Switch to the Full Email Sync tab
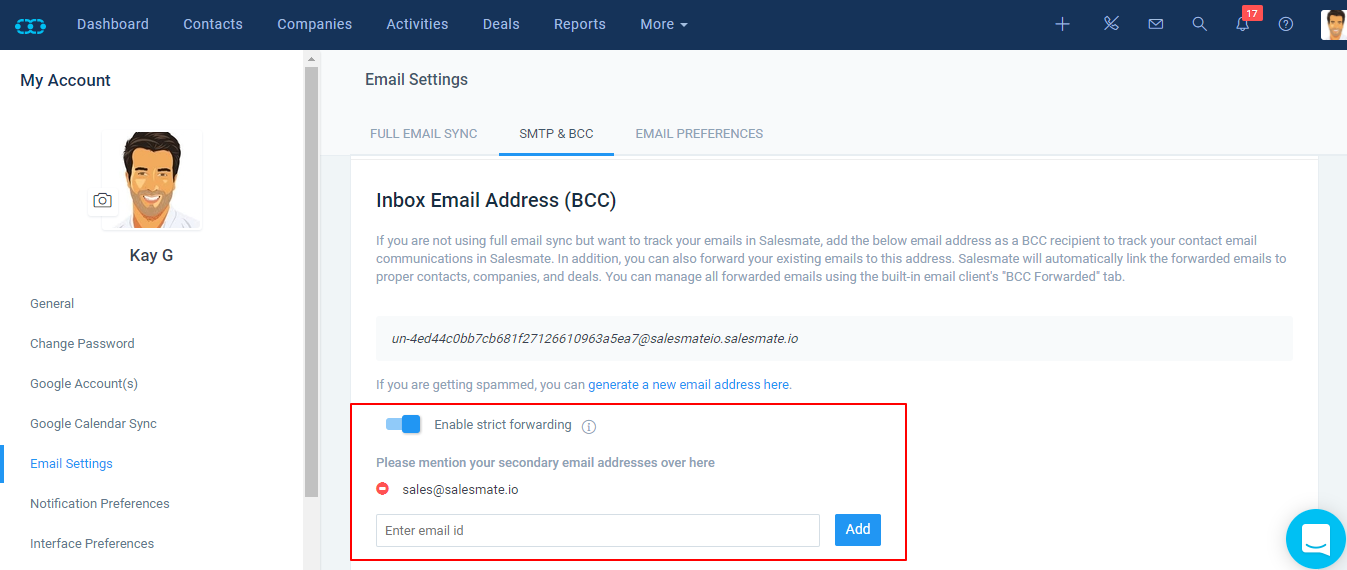Screen dimensions: 1347x570 coord(424,134)
